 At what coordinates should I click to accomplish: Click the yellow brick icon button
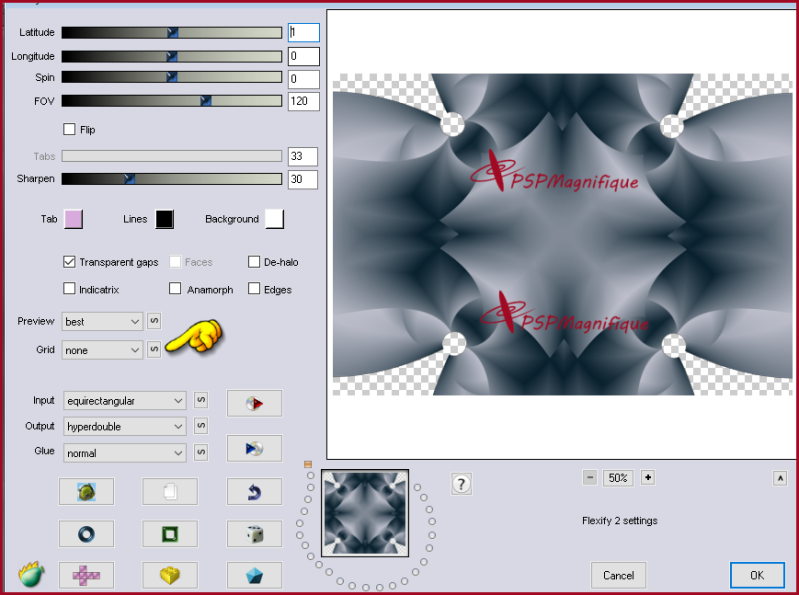[170, 575]
